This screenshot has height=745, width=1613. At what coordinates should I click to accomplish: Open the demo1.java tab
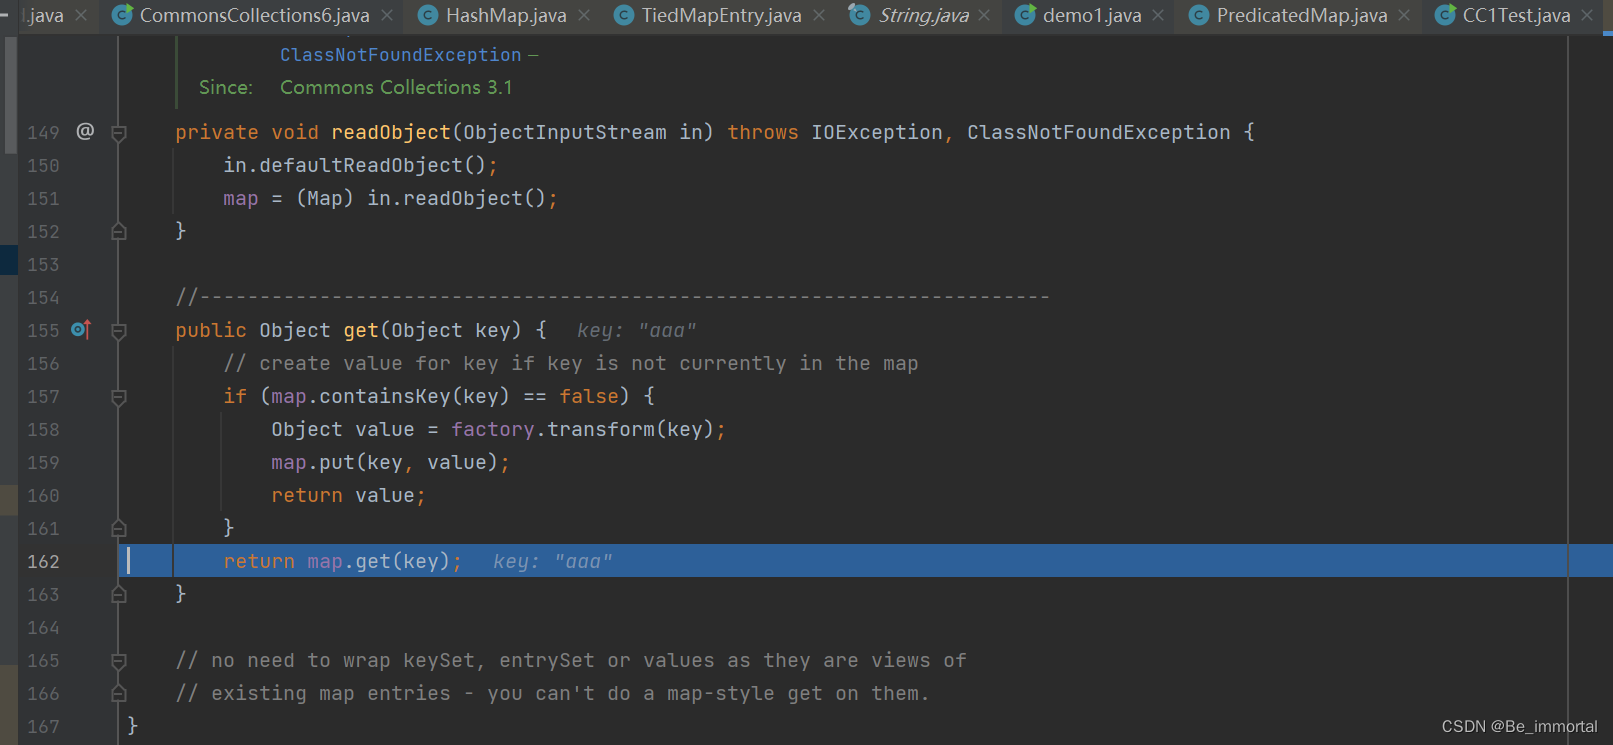(x=1092, y=15)
